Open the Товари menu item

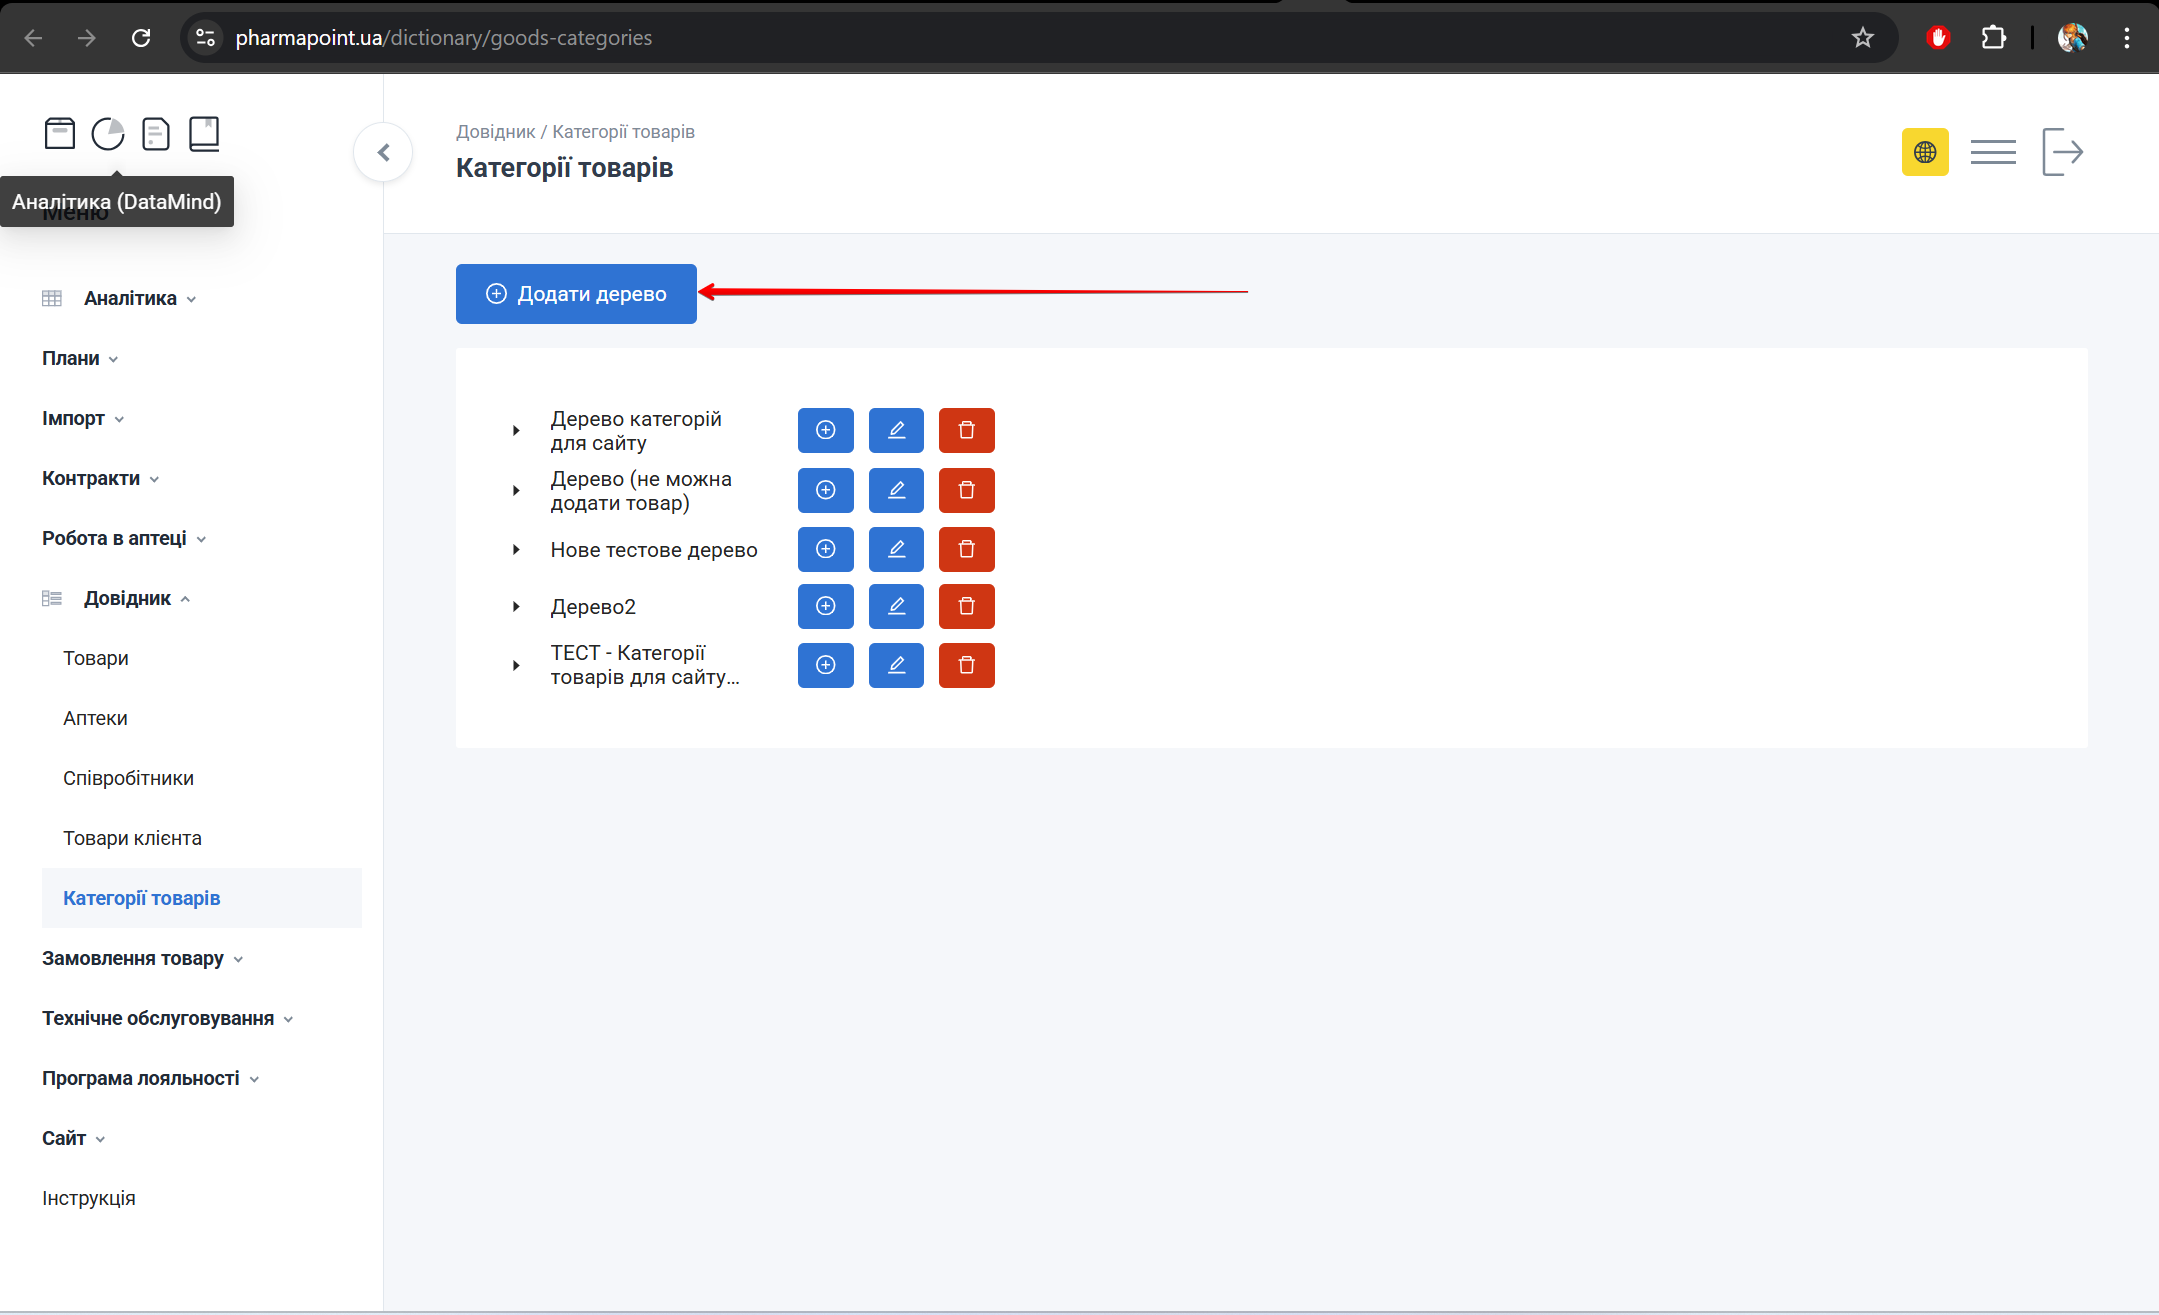coord(96,658)
